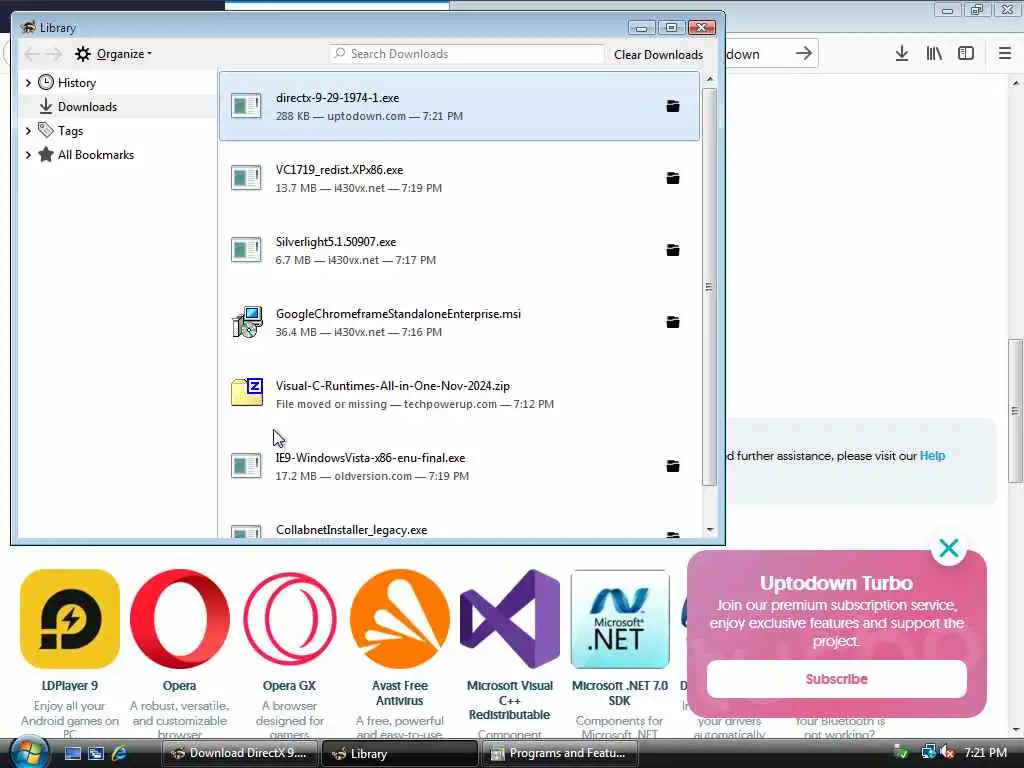Switch to Programs and Features taskbar button
1024x768 pixels.
560,754
